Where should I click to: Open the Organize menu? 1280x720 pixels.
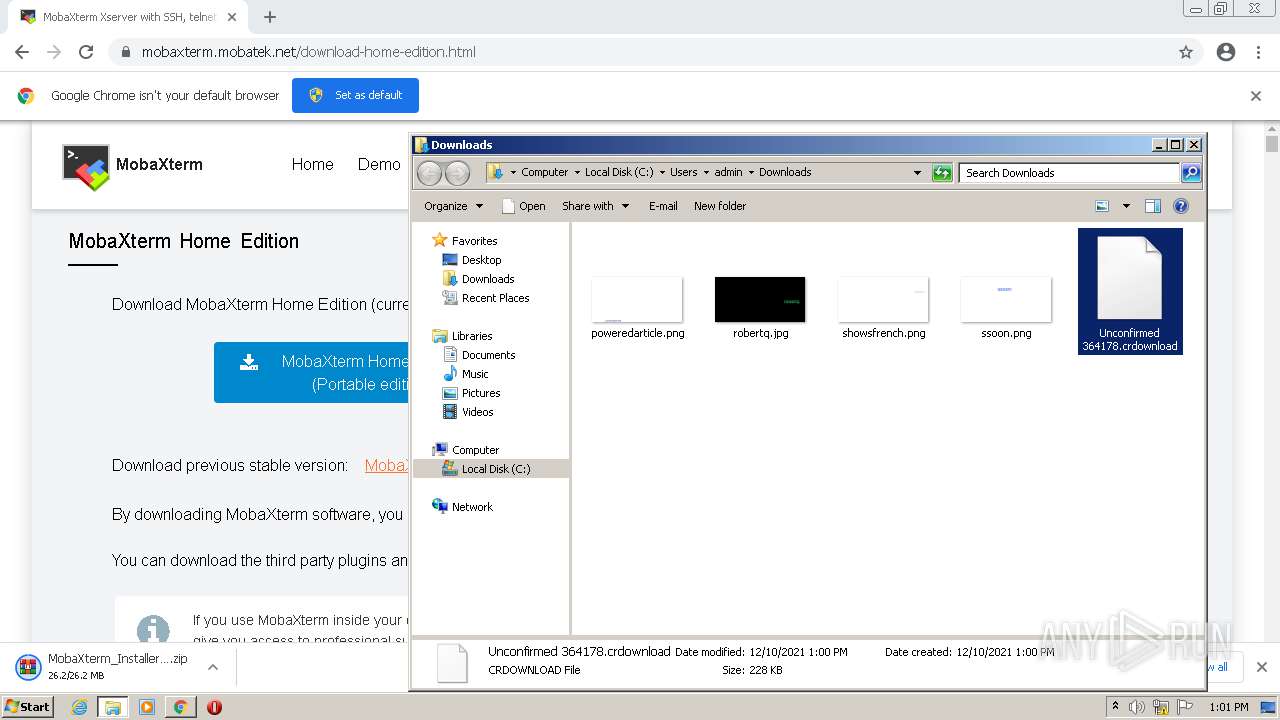pyautogui.click(x=453, y=206)
